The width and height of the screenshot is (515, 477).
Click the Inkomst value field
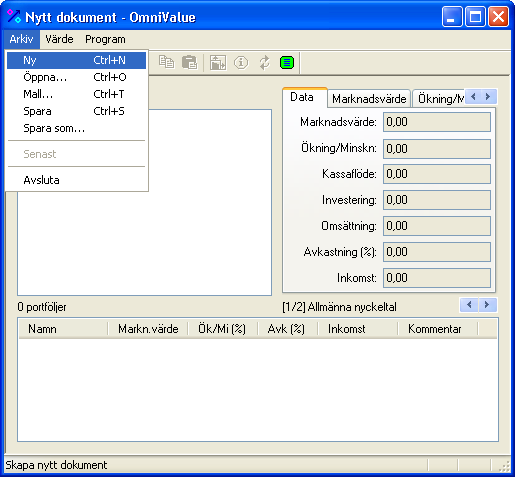(437, 278)
